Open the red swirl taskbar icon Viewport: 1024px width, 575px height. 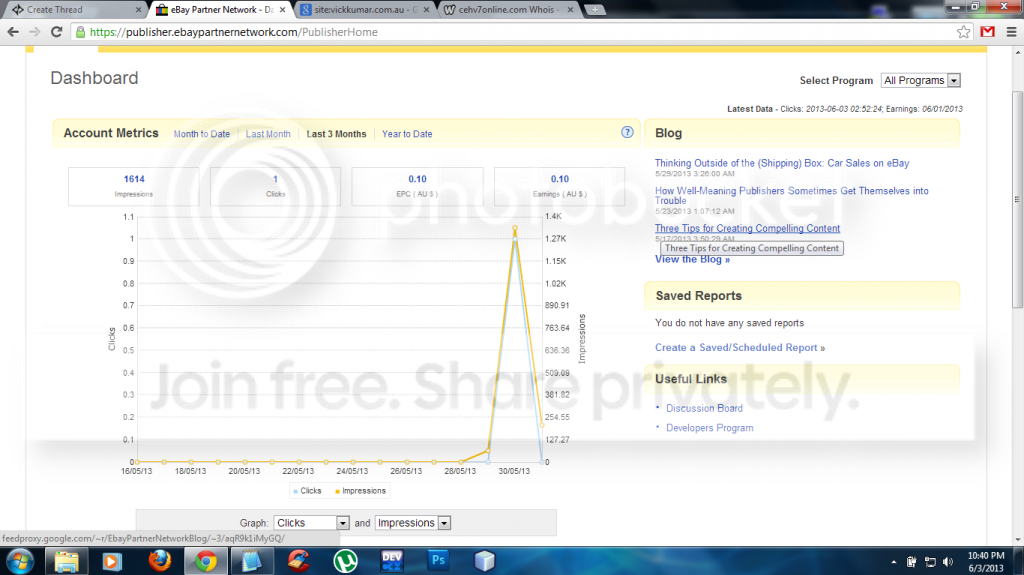298,561
